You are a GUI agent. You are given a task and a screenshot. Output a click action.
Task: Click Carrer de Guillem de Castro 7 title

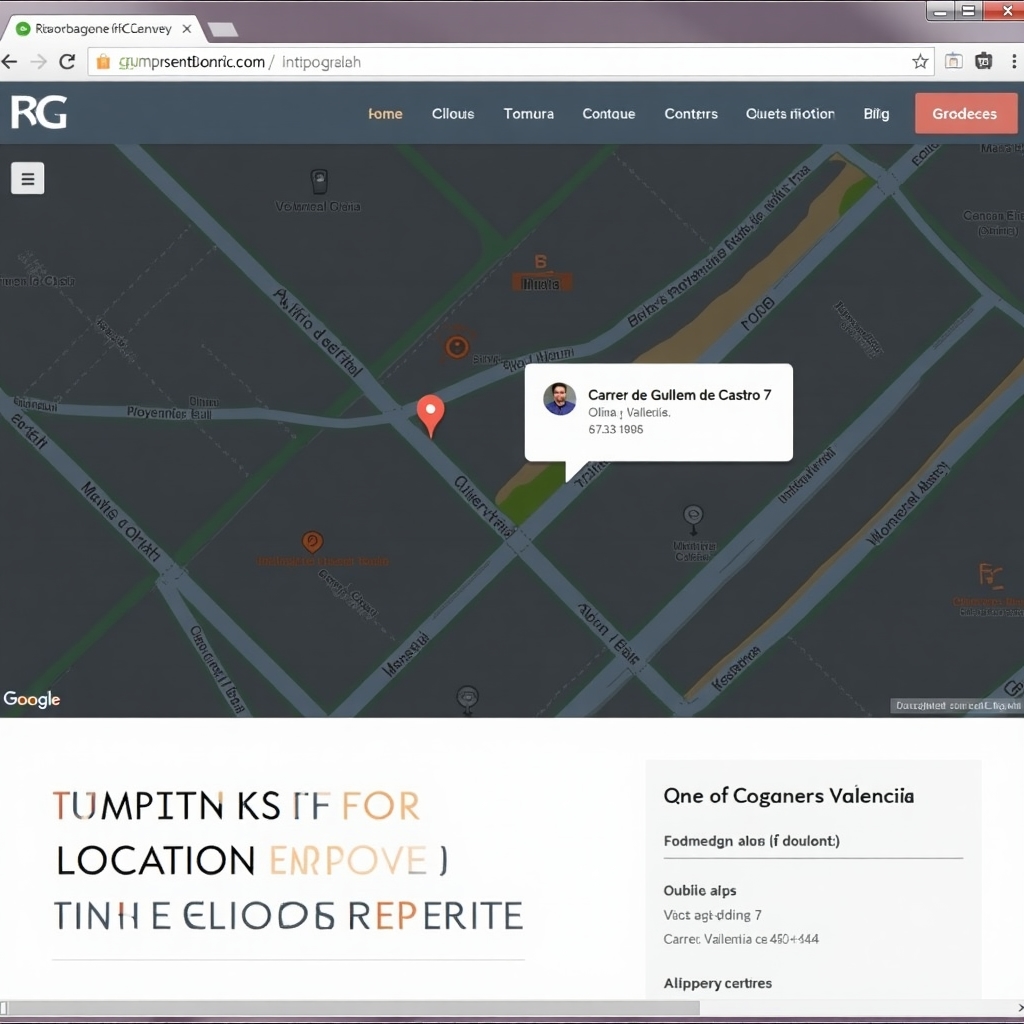[x=679, y=395]
